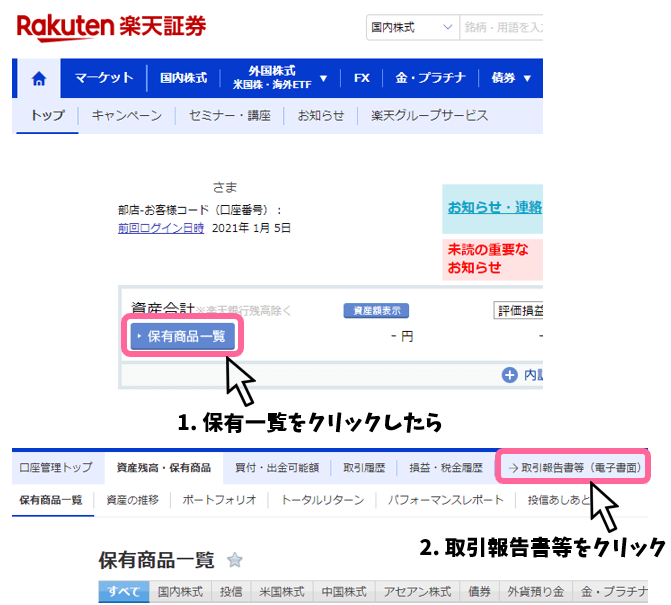Select the 外貨預り金 filter tab
The height and width of the screenshot is (605, 671).
536,591
